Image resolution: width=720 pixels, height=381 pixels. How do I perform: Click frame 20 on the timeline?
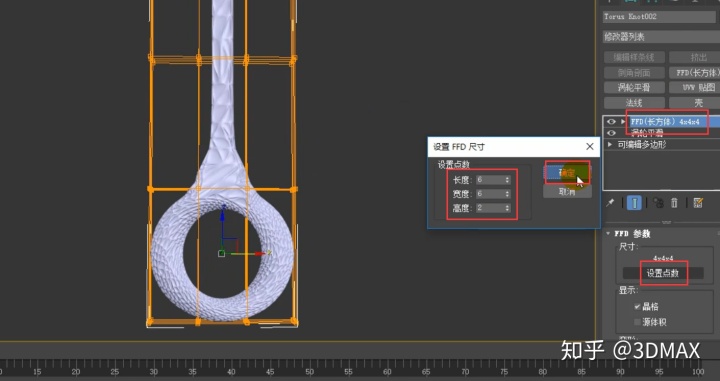point(76,371)
